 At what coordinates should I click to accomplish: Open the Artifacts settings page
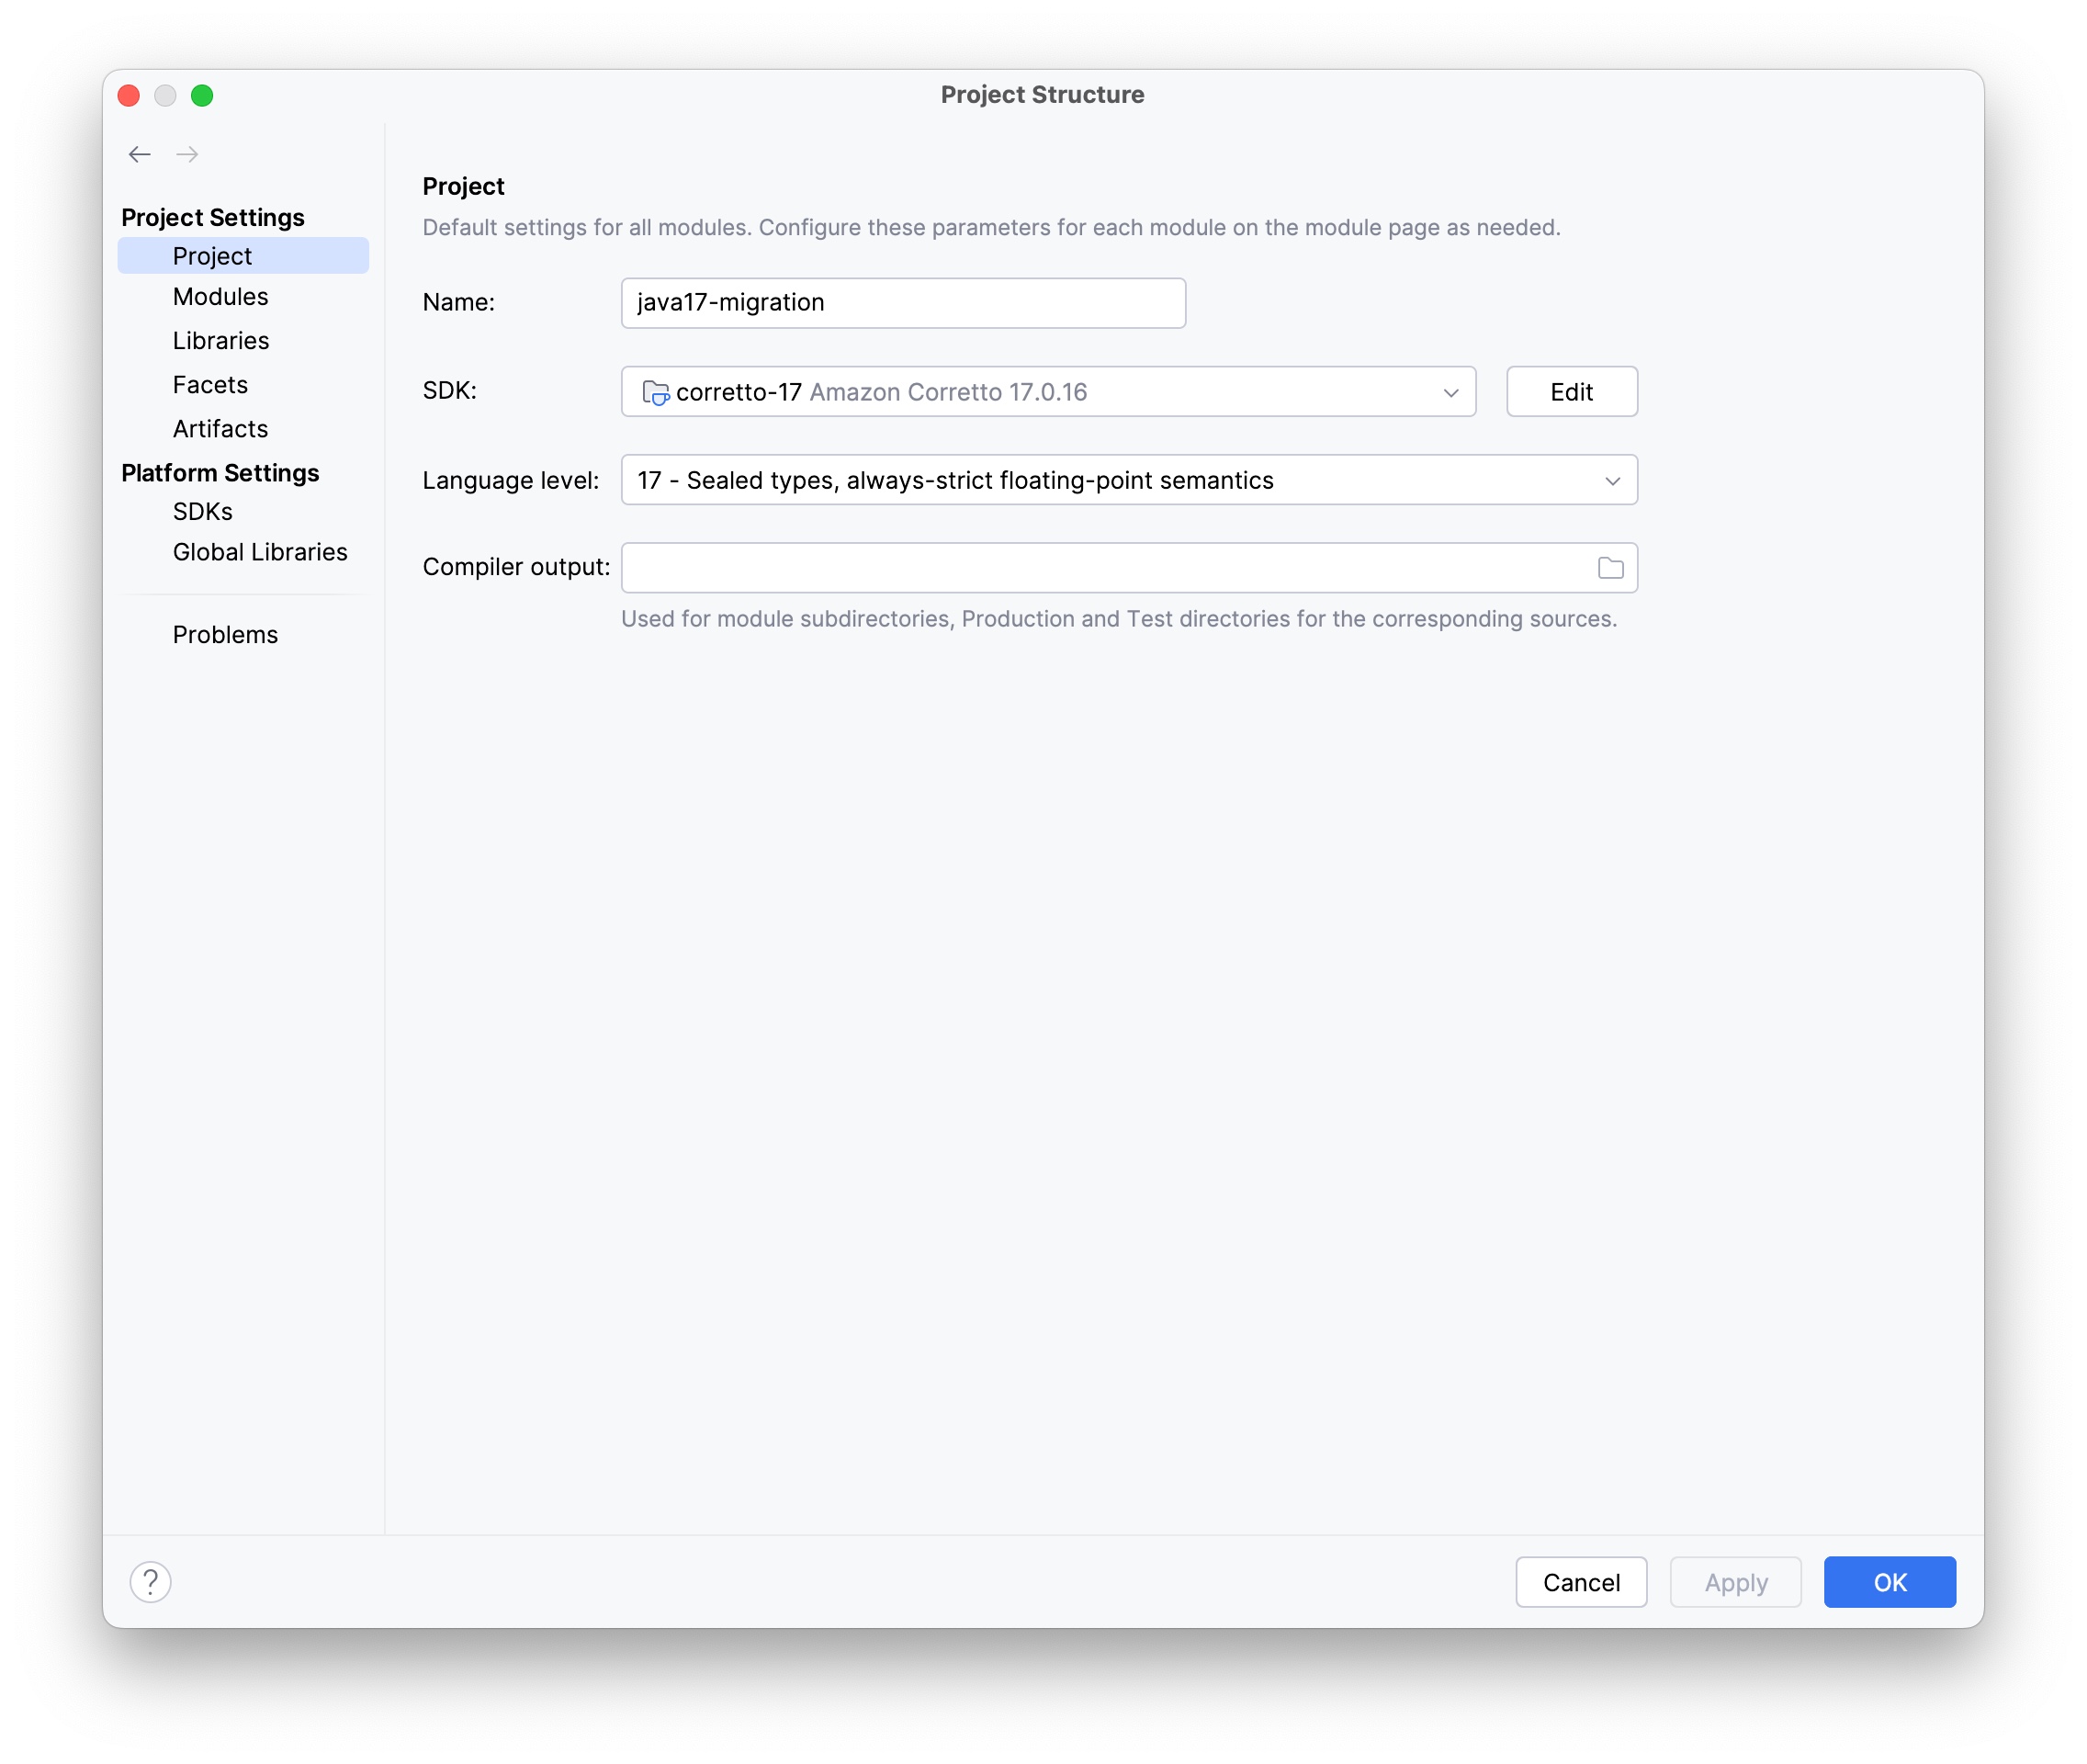coord(220,428)
